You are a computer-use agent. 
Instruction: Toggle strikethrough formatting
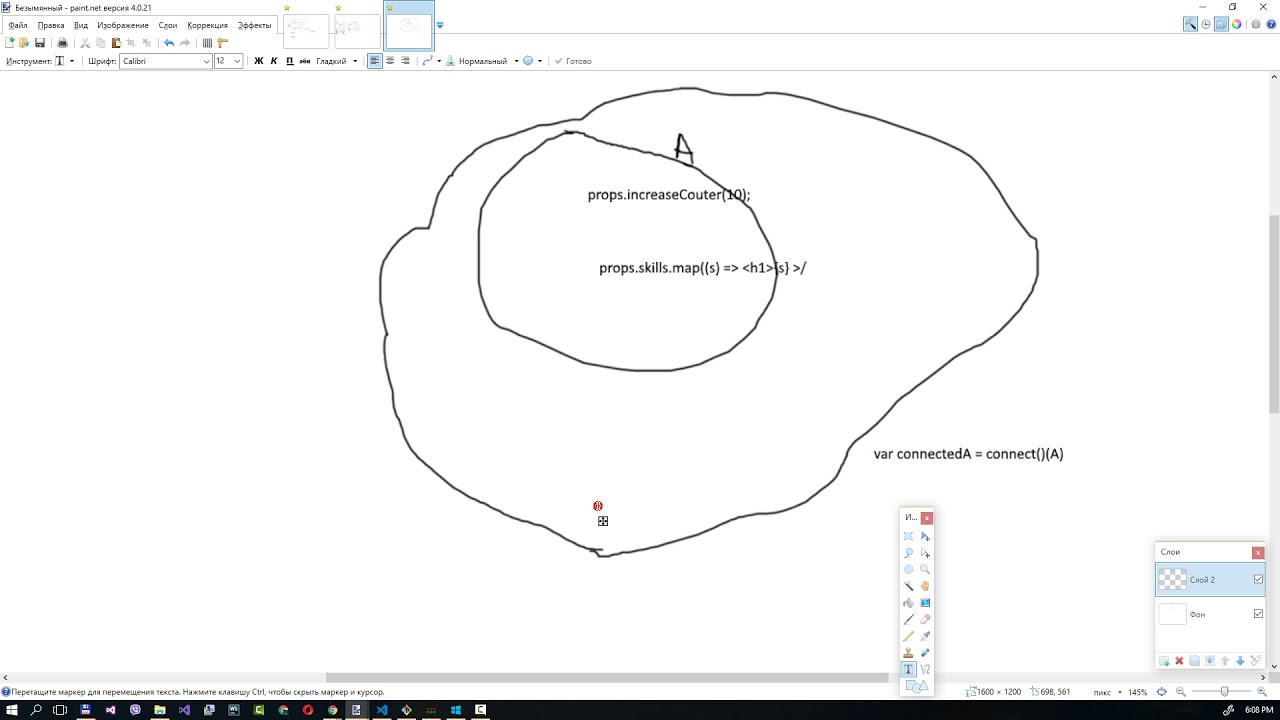305,61
